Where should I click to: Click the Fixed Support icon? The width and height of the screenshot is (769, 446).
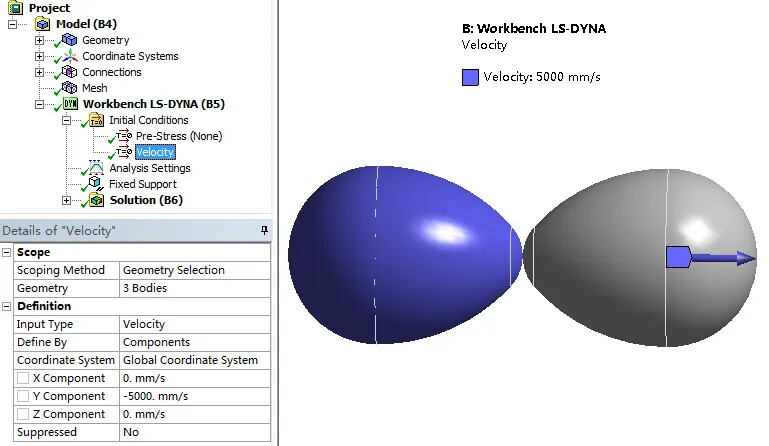[x=96, y=184]
